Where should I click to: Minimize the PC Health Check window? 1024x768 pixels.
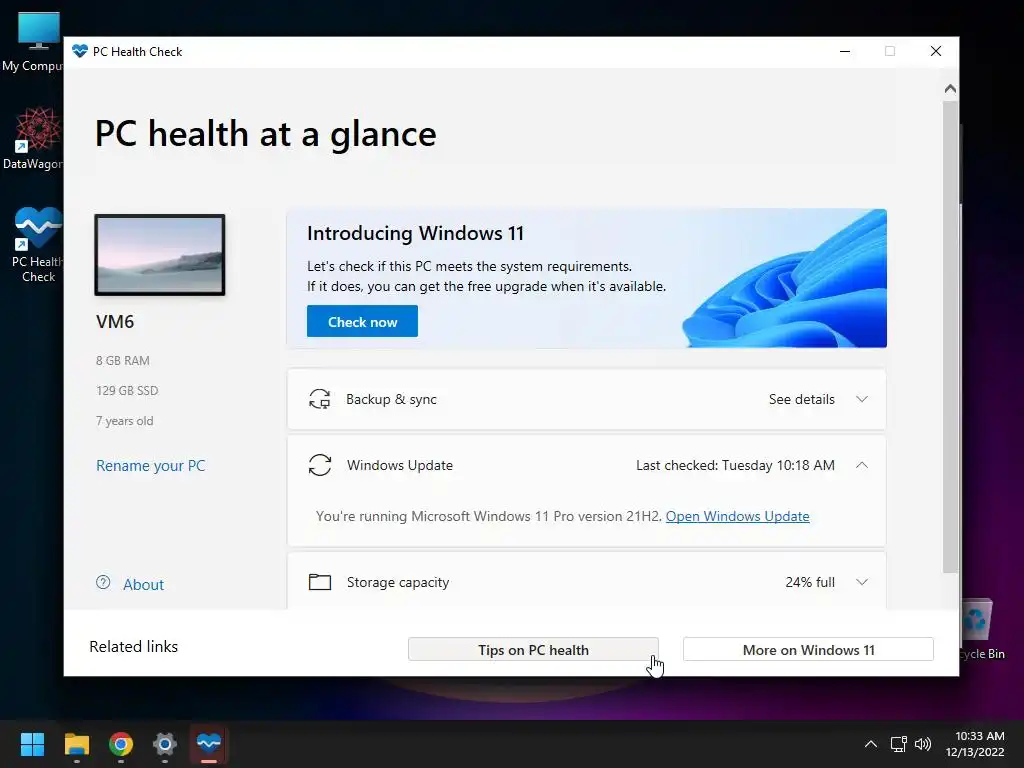[845, 51]
